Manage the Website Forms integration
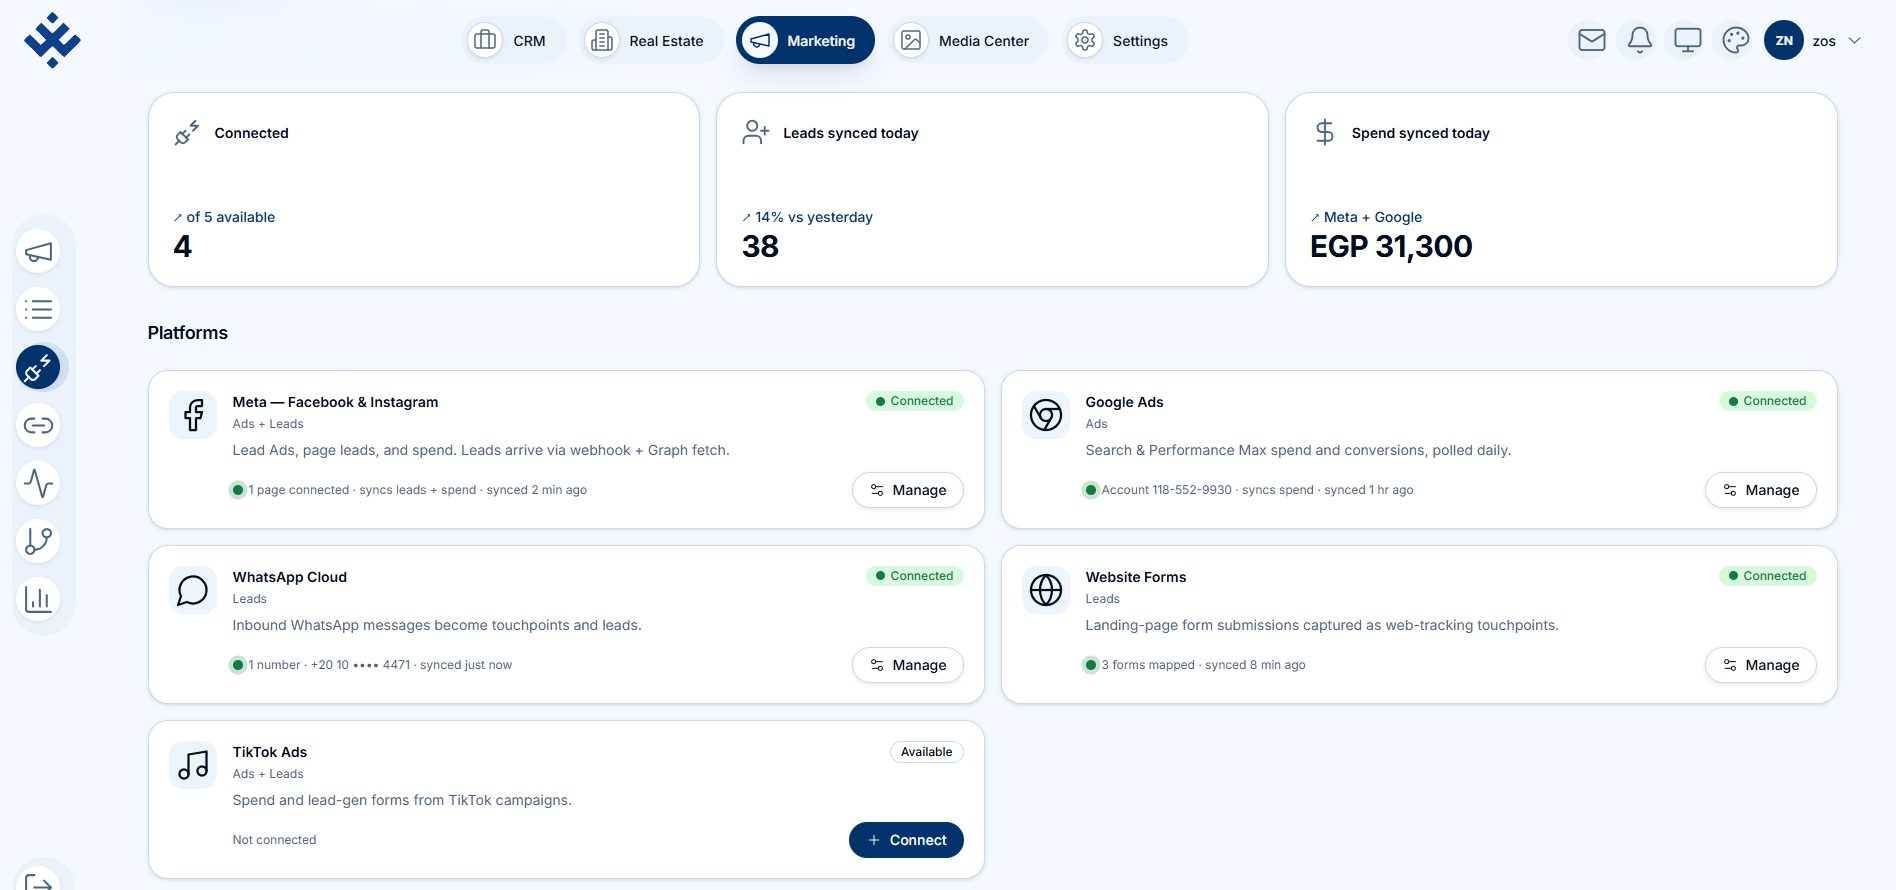 (1761, 665)
